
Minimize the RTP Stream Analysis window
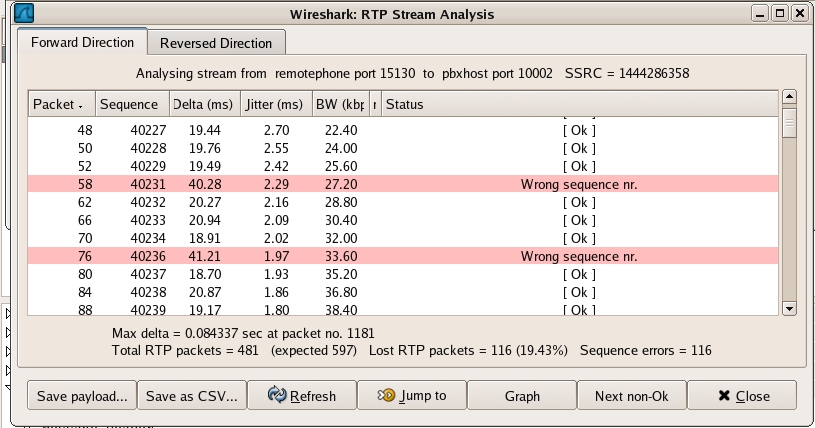(x=761, y=14)
